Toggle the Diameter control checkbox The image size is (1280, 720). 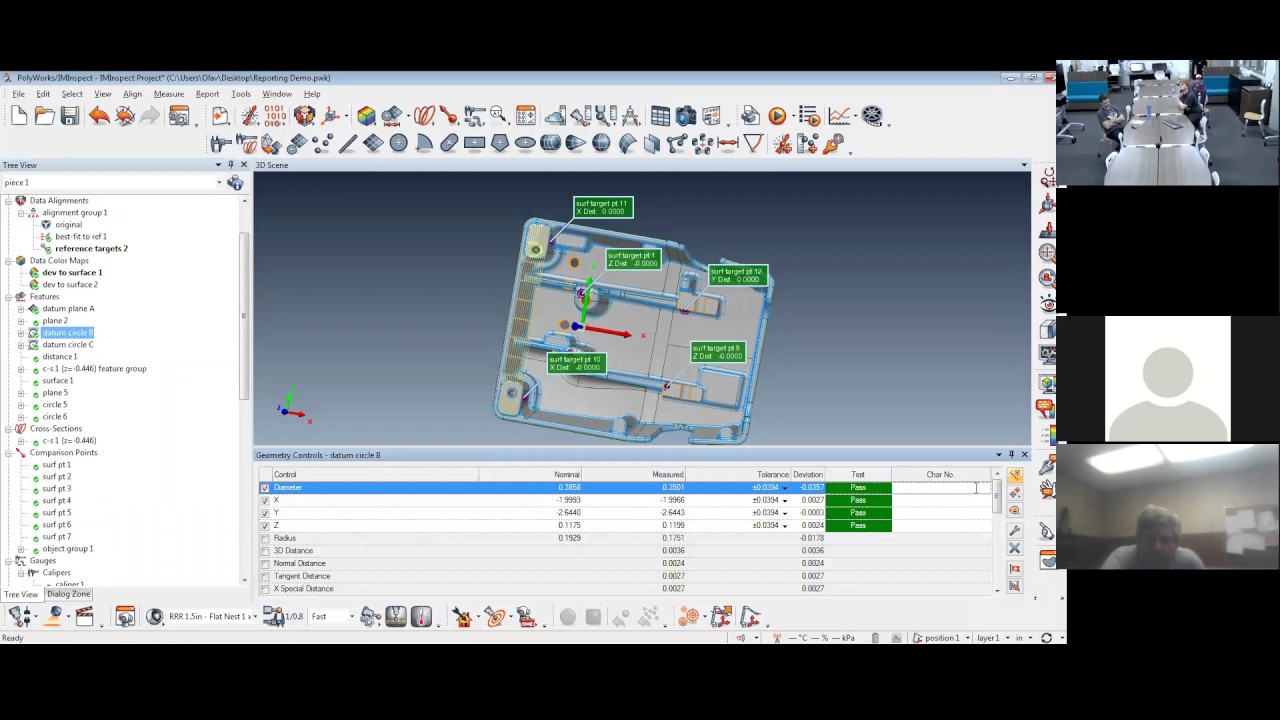click(265, 488)
